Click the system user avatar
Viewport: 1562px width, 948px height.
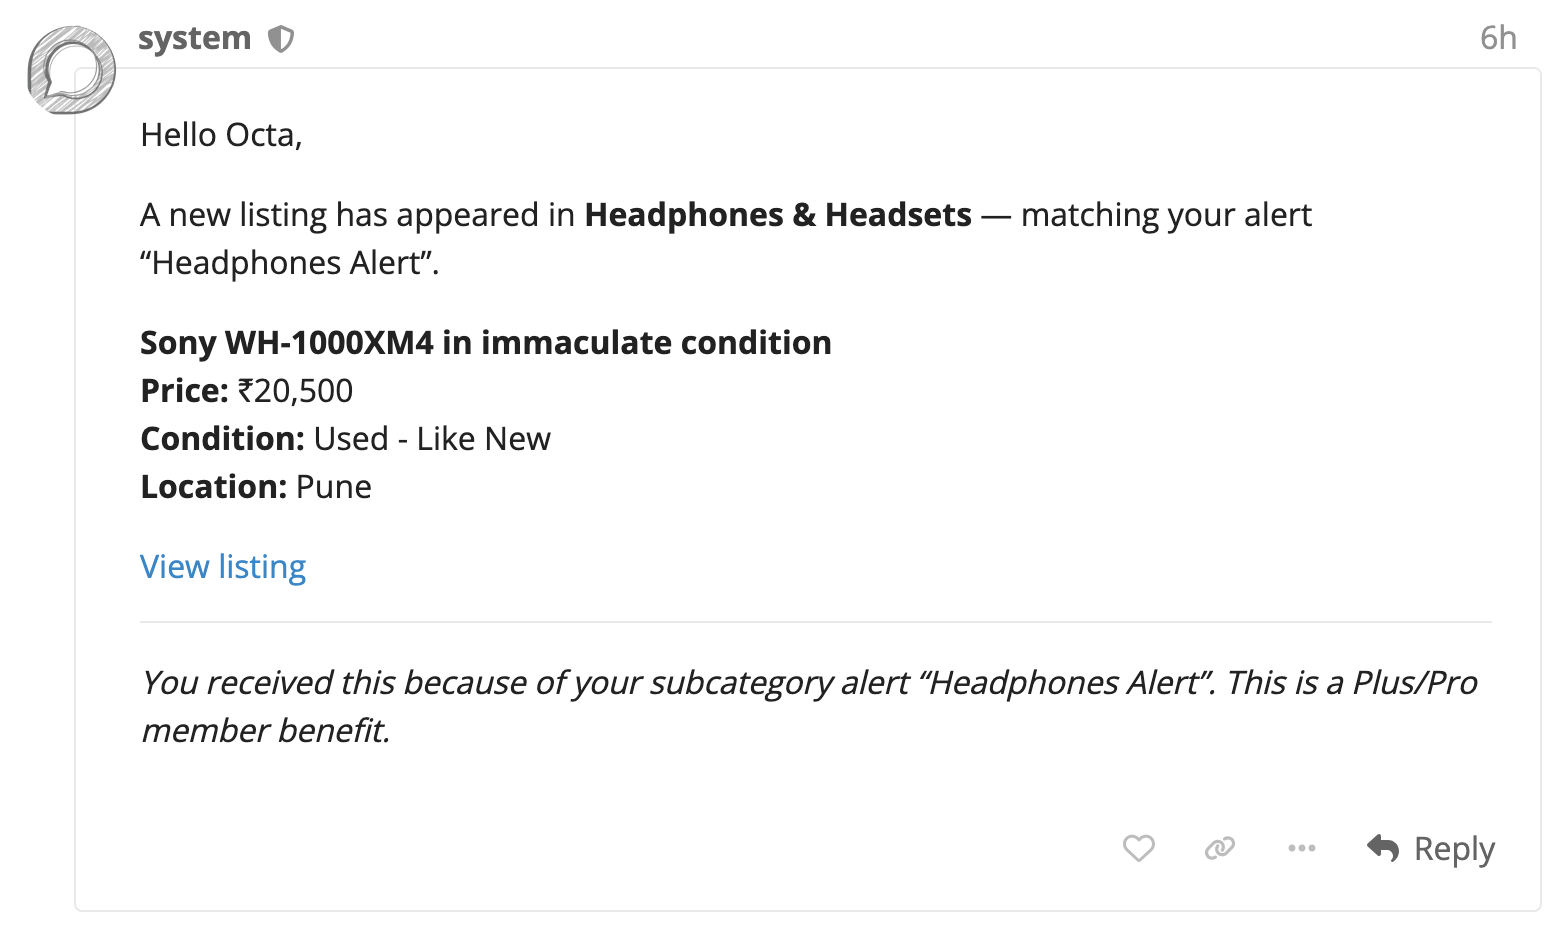[71, 70]
